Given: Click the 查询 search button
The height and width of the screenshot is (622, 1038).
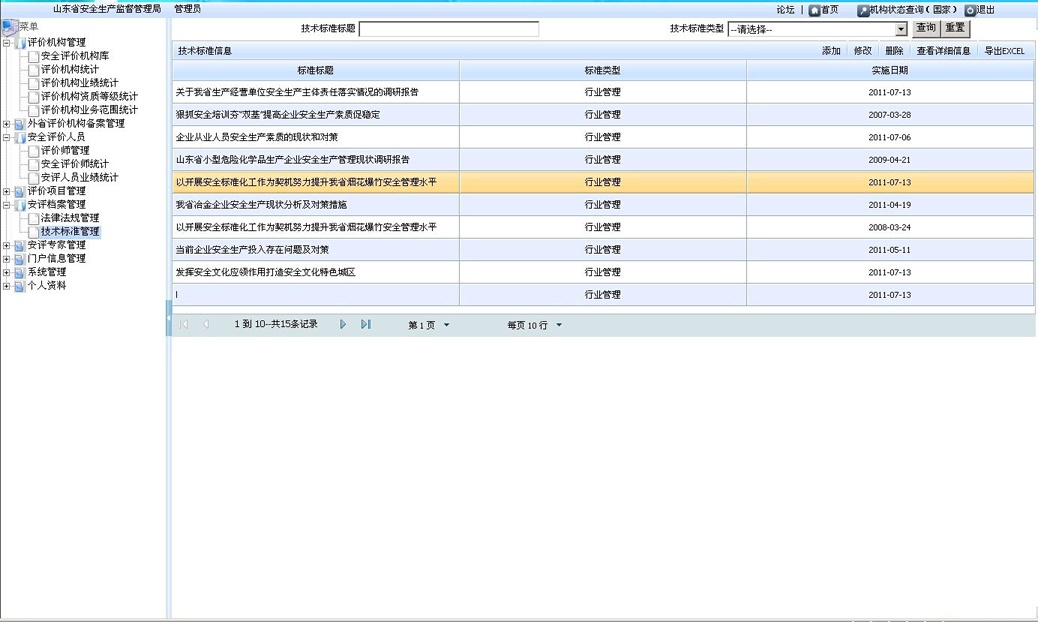Looking at the screenshot, I should (x=926, y=29).
